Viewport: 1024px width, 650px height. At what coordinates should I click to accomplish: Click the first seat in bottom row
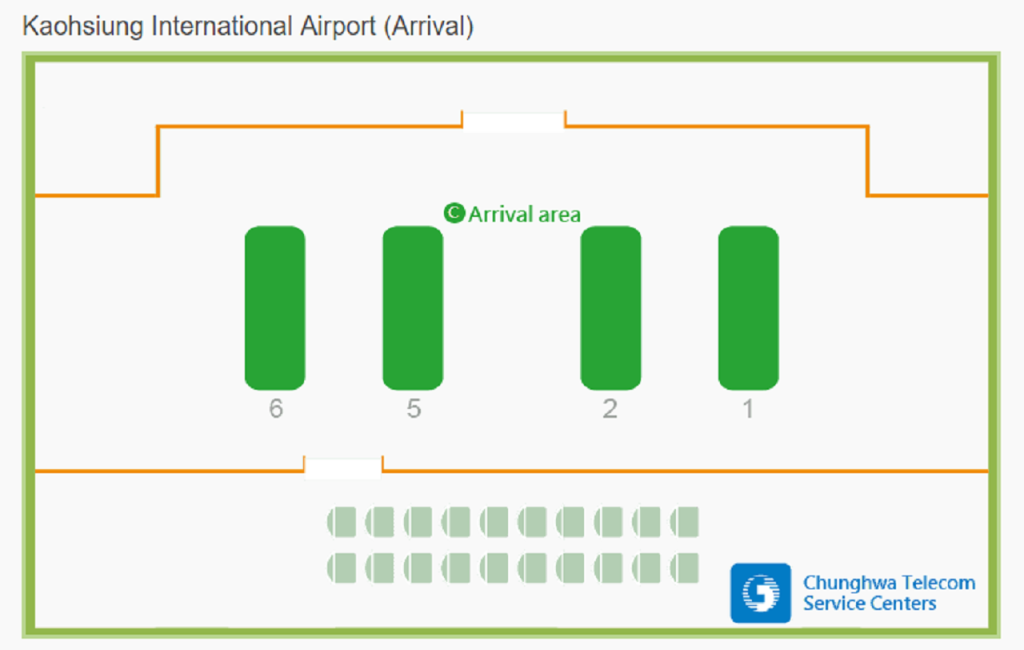(342, 568)
